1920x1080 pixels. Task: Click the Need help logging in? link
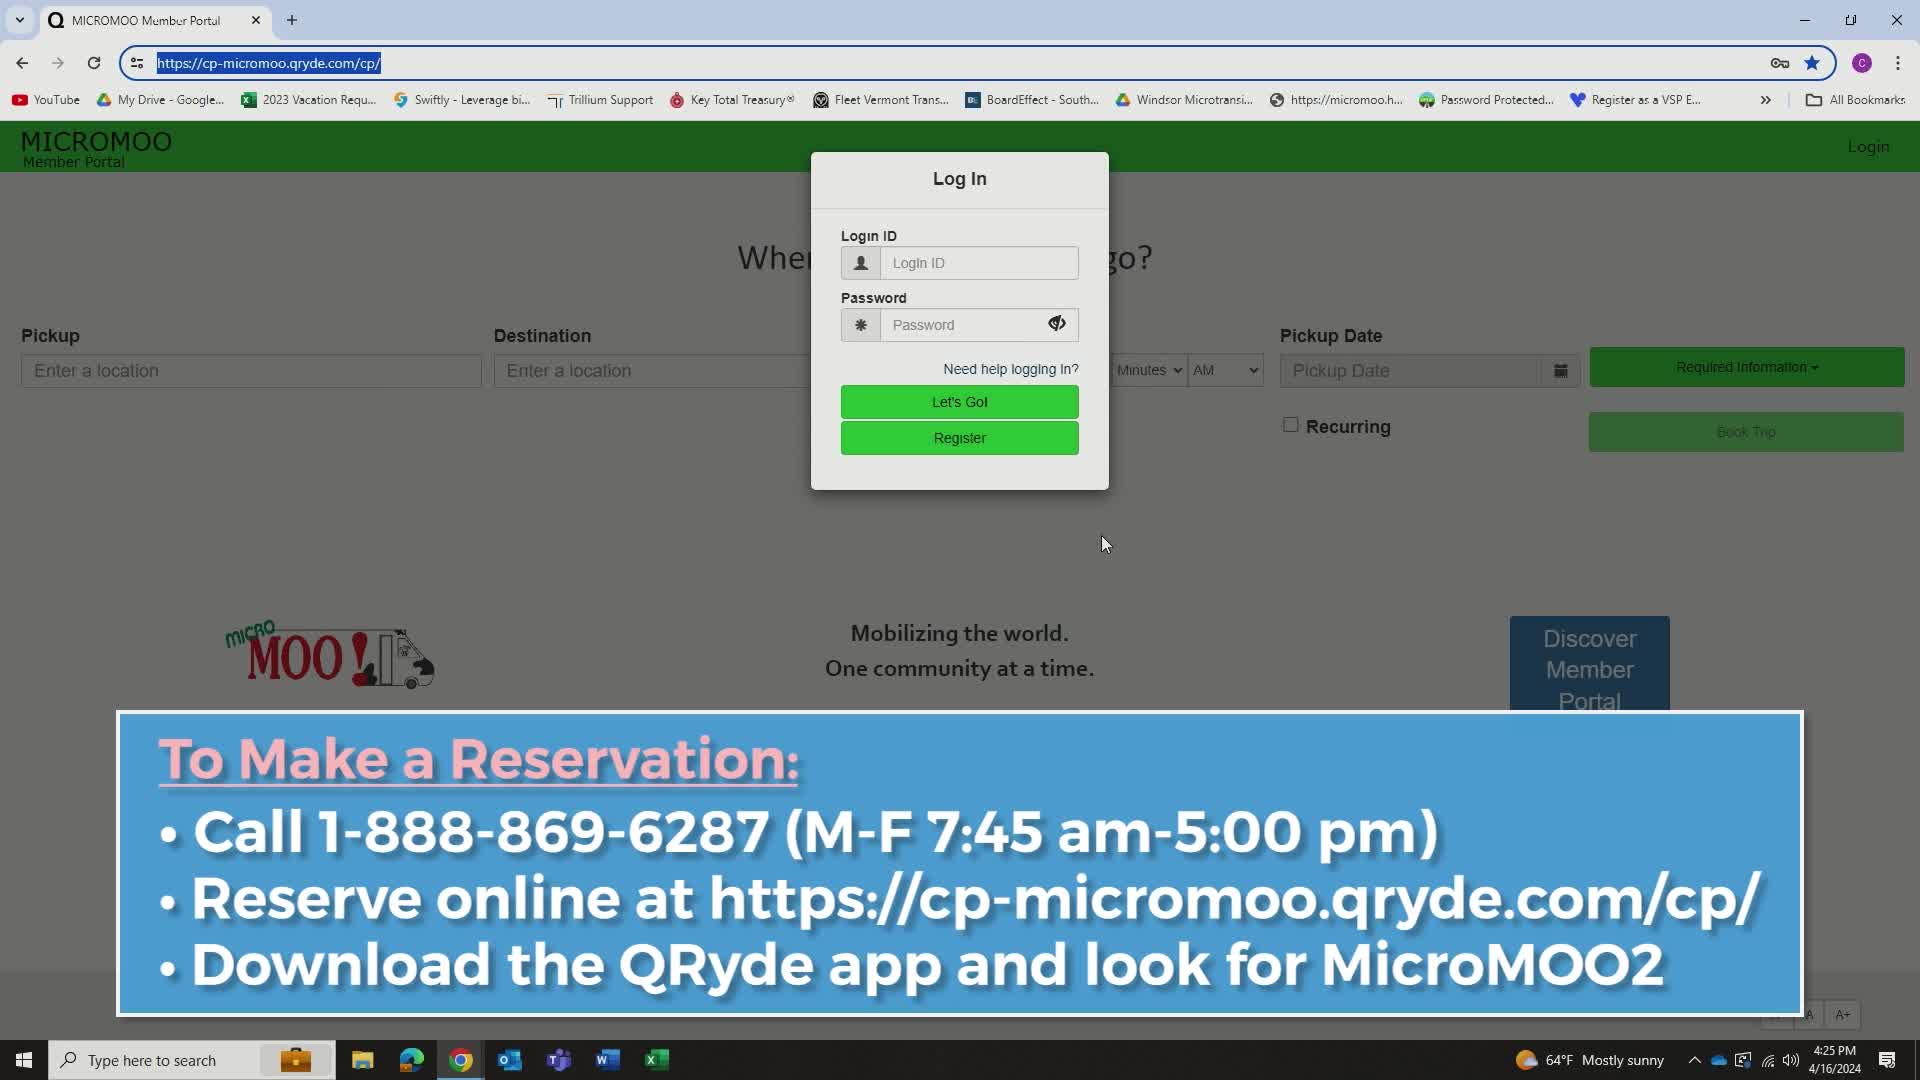(x=1011, y=369)
